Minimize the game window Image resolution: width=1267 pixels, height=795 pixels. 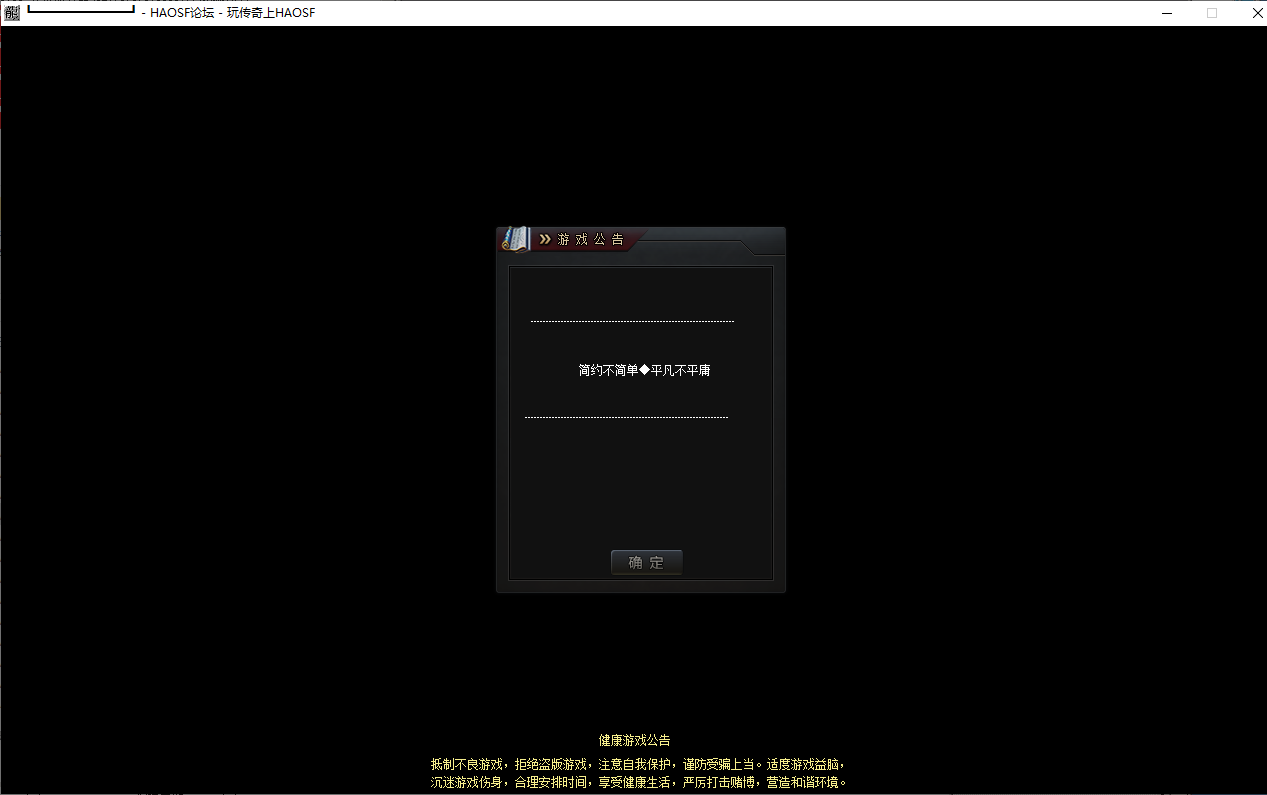tap(1166, 13)
